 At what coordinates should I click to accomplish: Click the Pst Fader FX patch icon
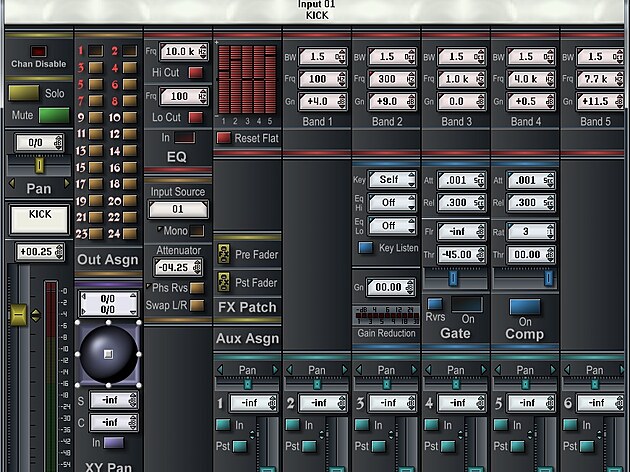coord(224,282)
